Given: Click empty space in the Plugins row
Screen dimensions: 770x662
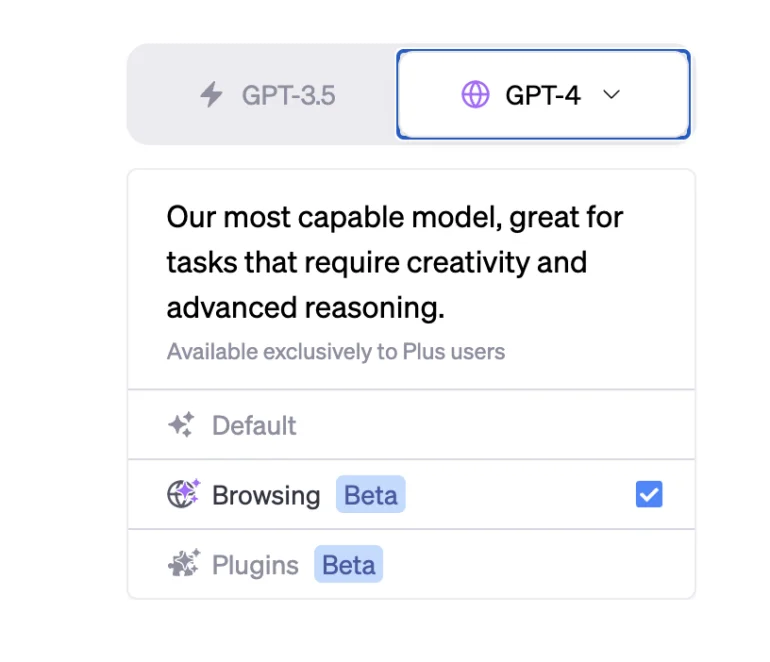Looking at the screenshot, I should click(x=530, y=565).
